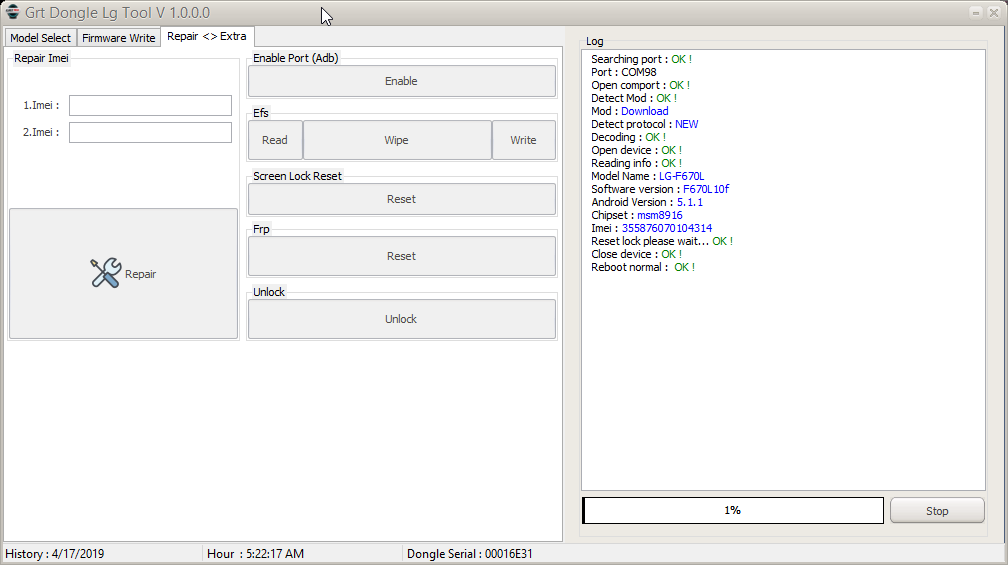Open the Firmware Write tab

point(119,38)
